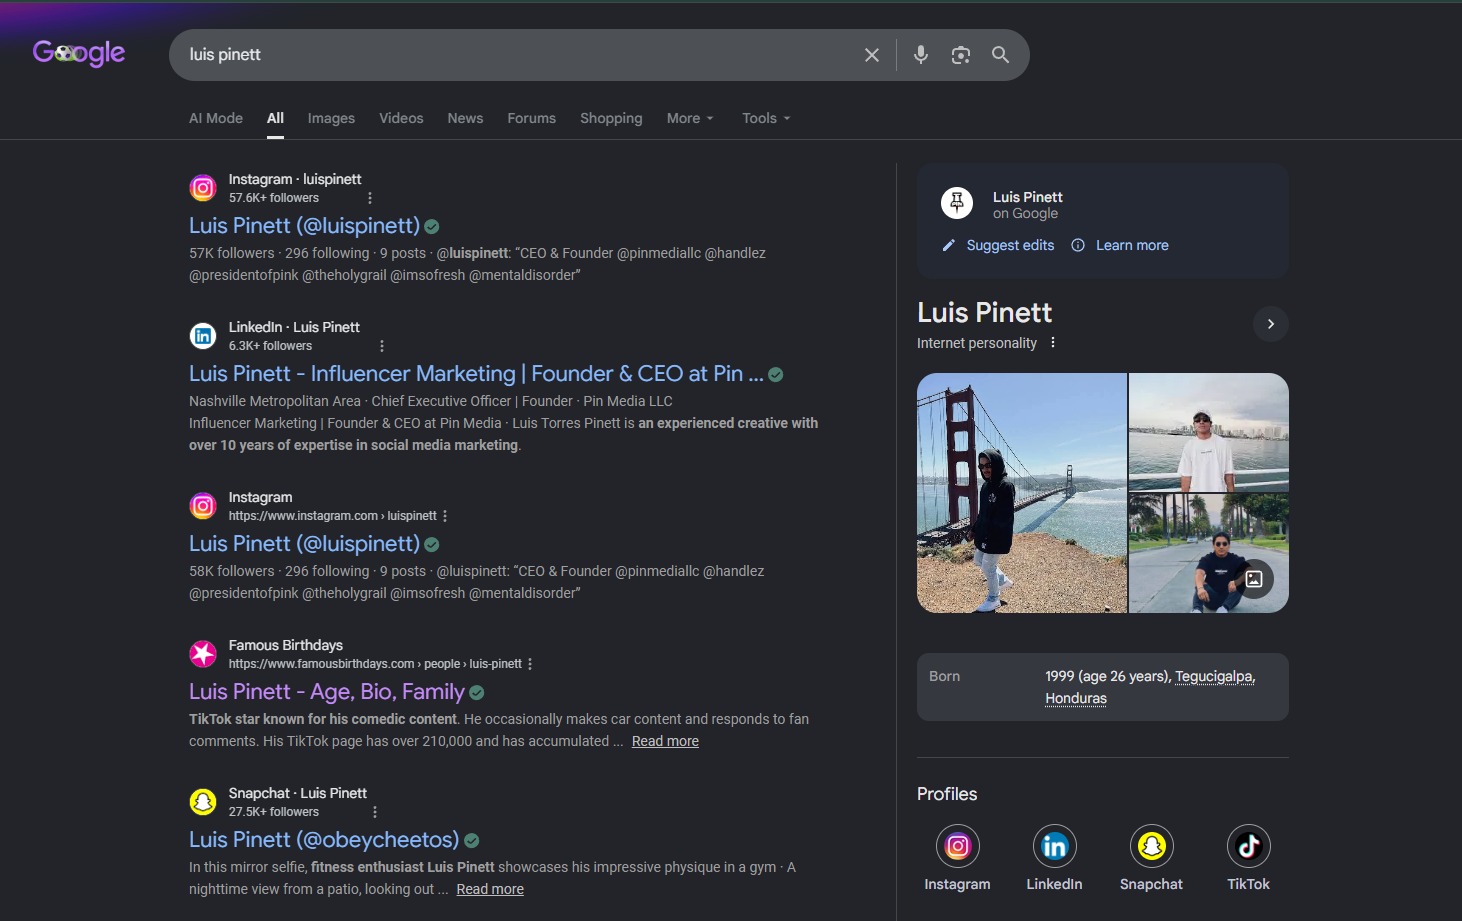
Task: Switch to AI Mode tab
Action: (216, 118)
